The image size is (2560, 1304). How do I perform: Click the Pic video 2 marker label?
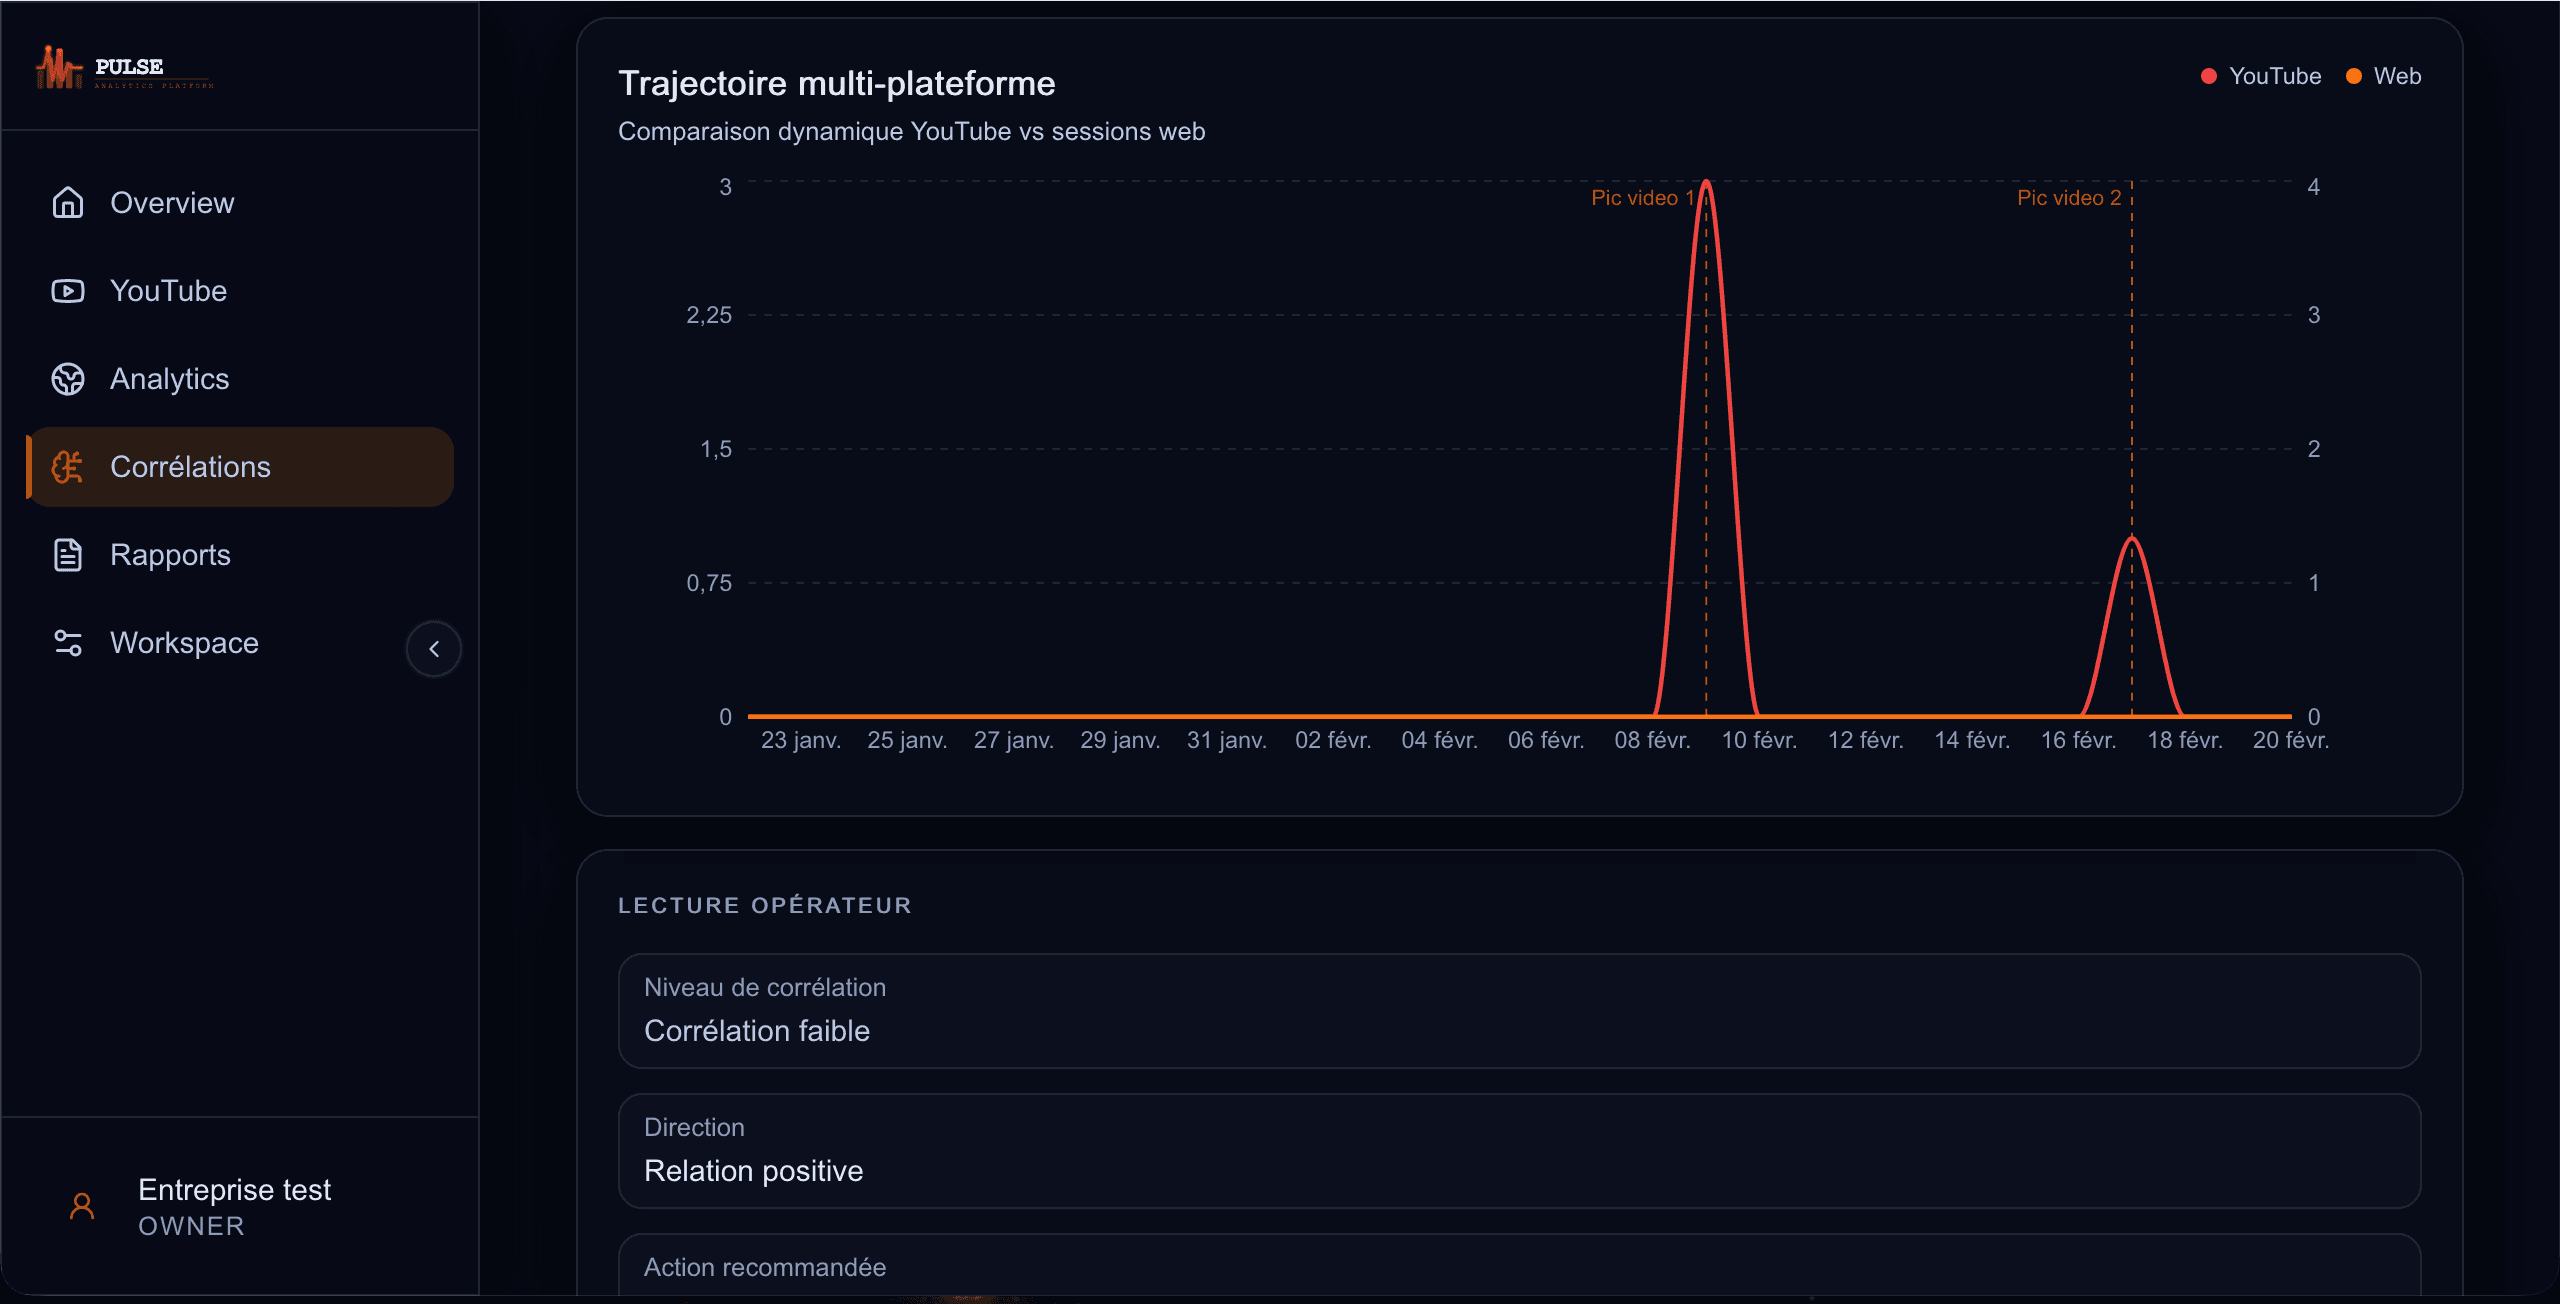pyautogui.click(x=2068, y=198)
